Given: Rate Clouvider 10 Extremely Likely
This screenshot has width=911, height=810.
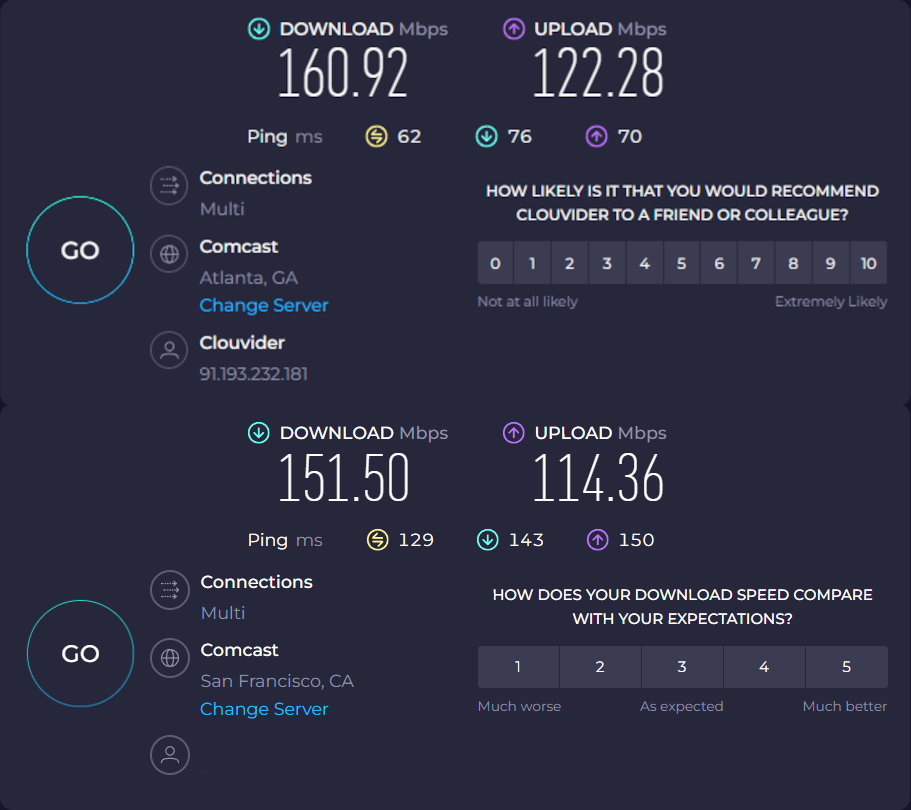Looking at the screenshot, I should coord(867,262).
